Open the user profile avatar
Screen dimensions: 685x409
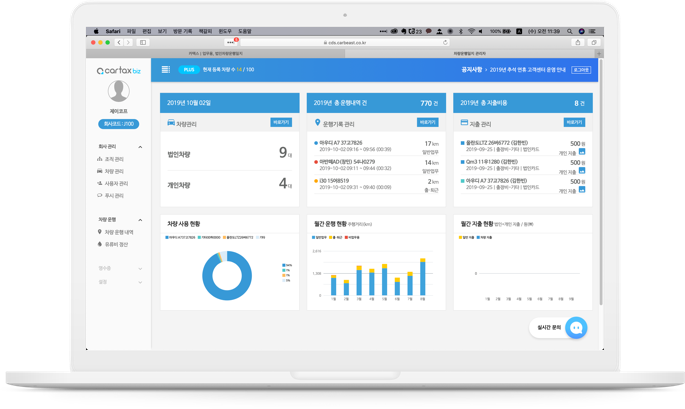coord(118,91)
